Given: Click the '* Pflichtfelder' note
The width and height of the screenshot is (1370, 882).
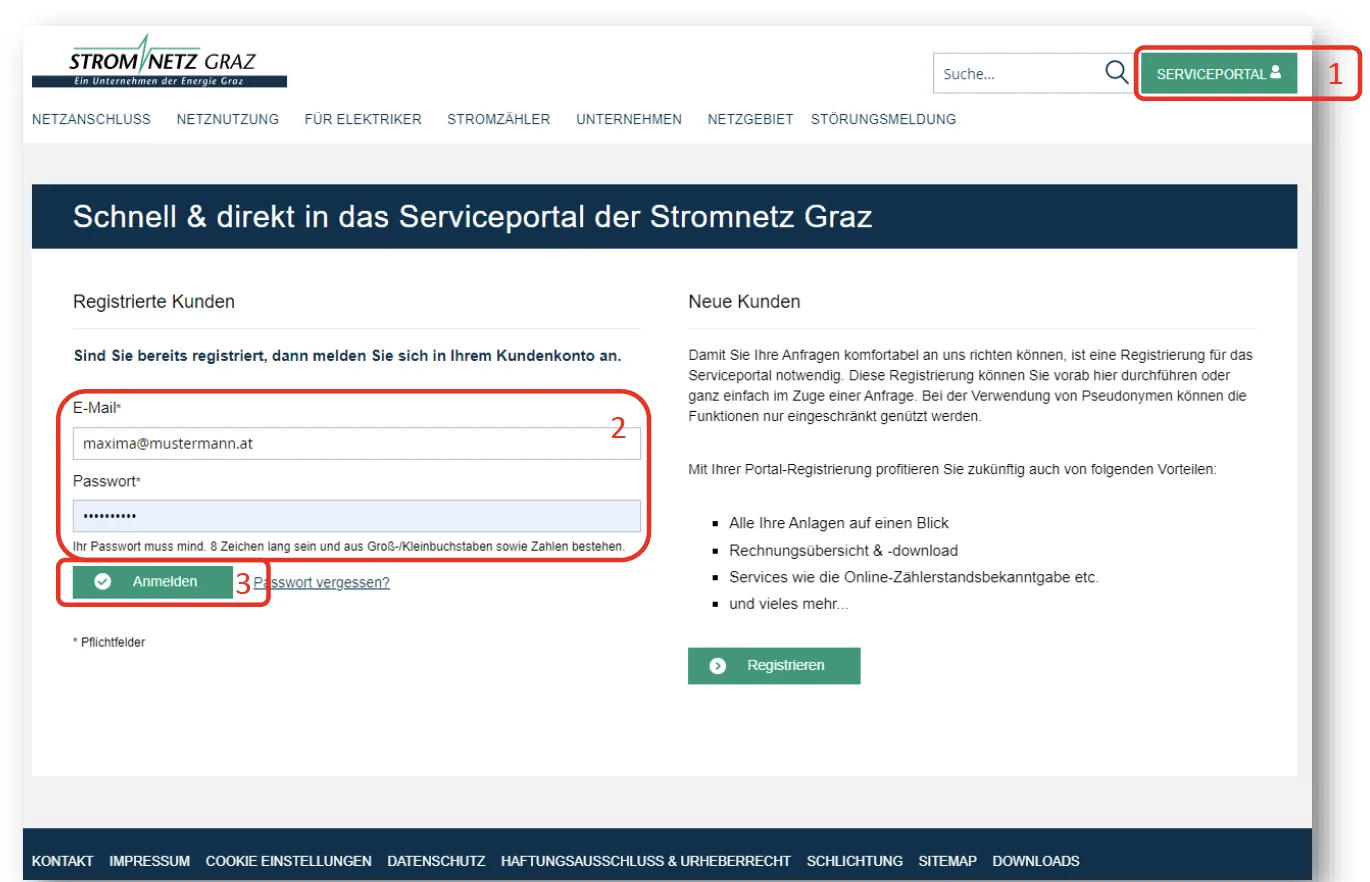Looking at the screenshot, I should (x=109, y=642).
